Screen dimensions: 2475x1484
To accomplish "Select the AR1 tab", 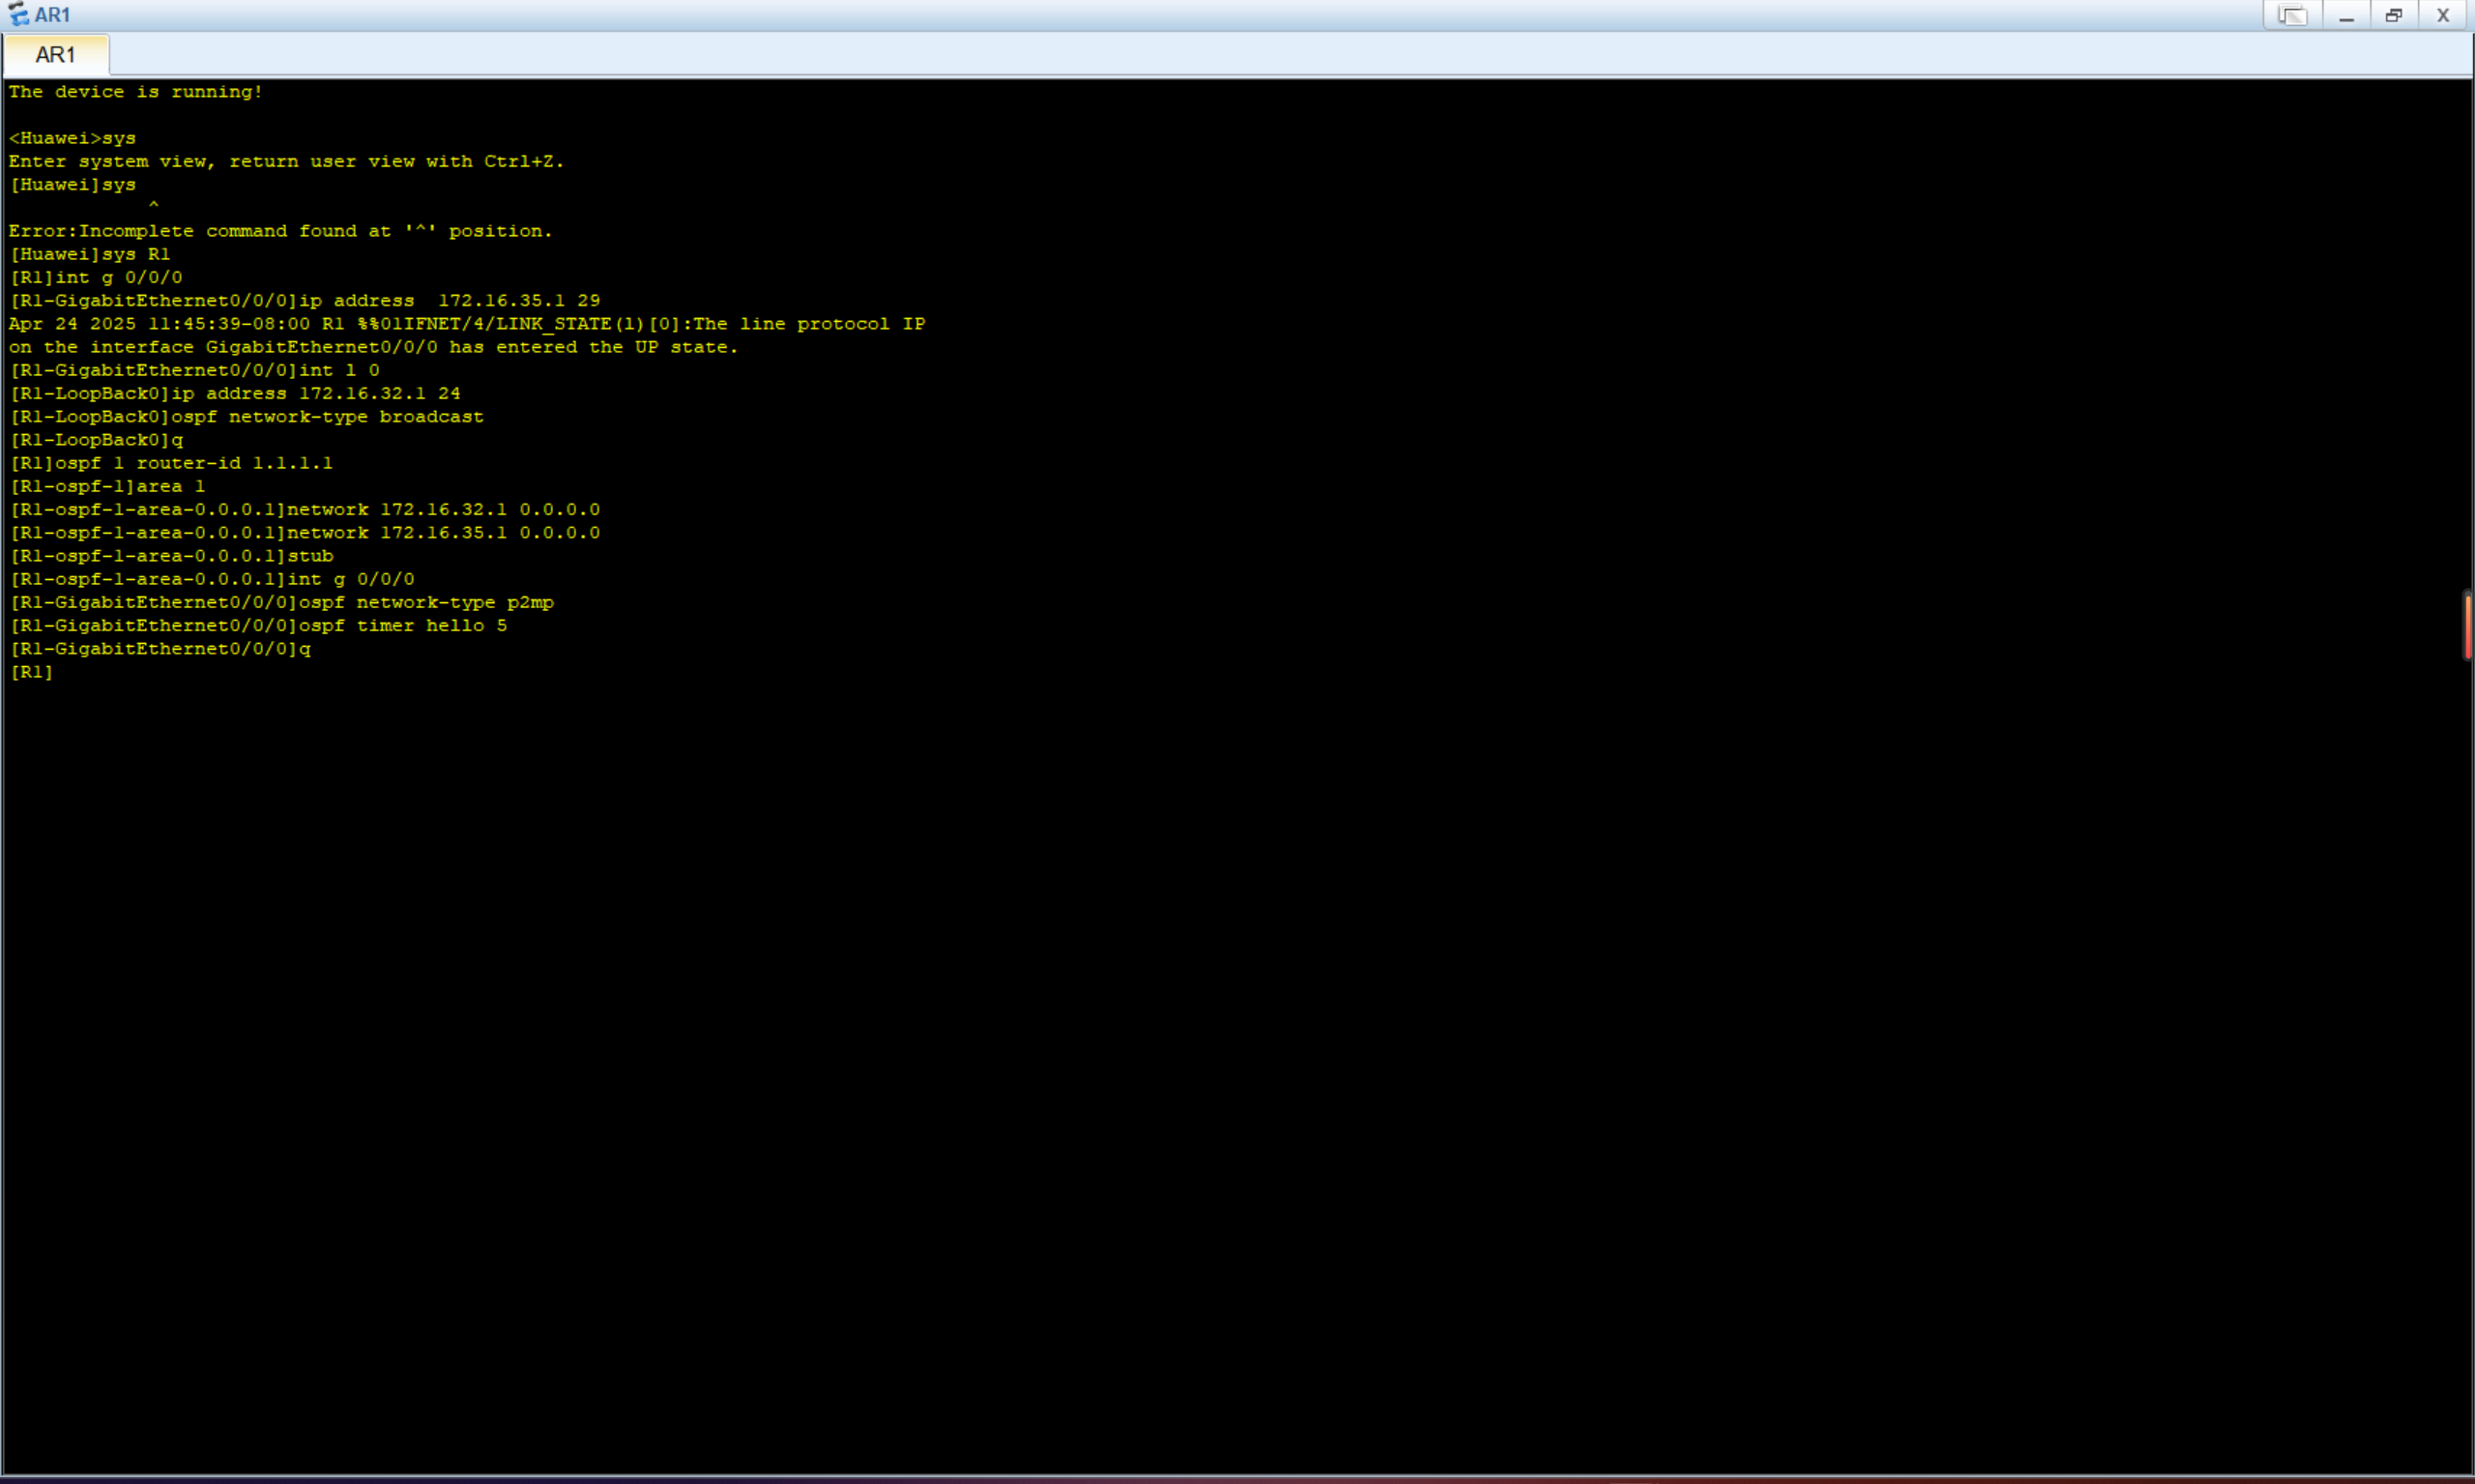I will pos(56,55).
